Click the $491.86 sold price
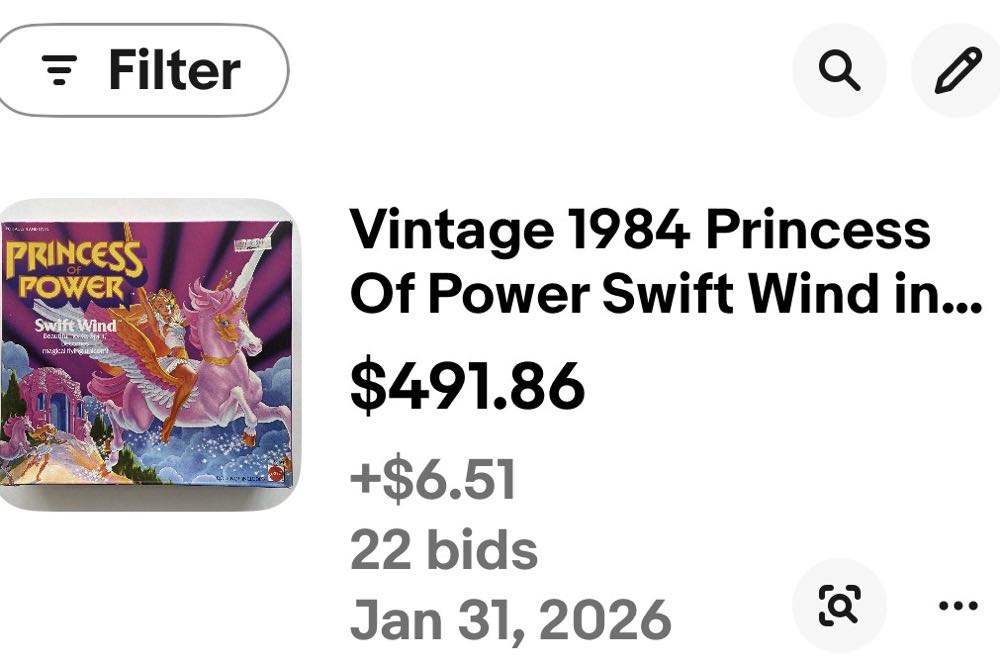Image resolution: width=1000 pixels, height=664 pixels. (x=467, y=386)
